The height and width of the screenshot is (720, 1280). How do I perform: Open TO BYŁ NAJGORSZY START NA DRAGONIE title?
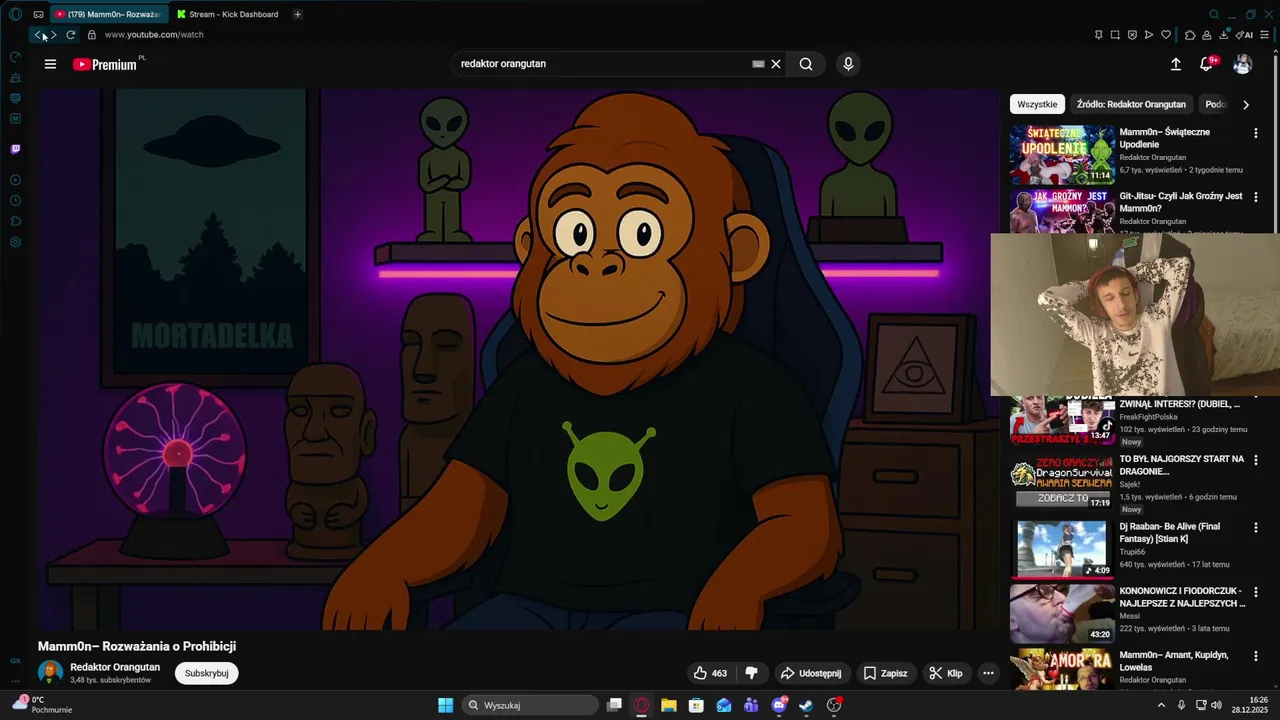pos(1182,465)
